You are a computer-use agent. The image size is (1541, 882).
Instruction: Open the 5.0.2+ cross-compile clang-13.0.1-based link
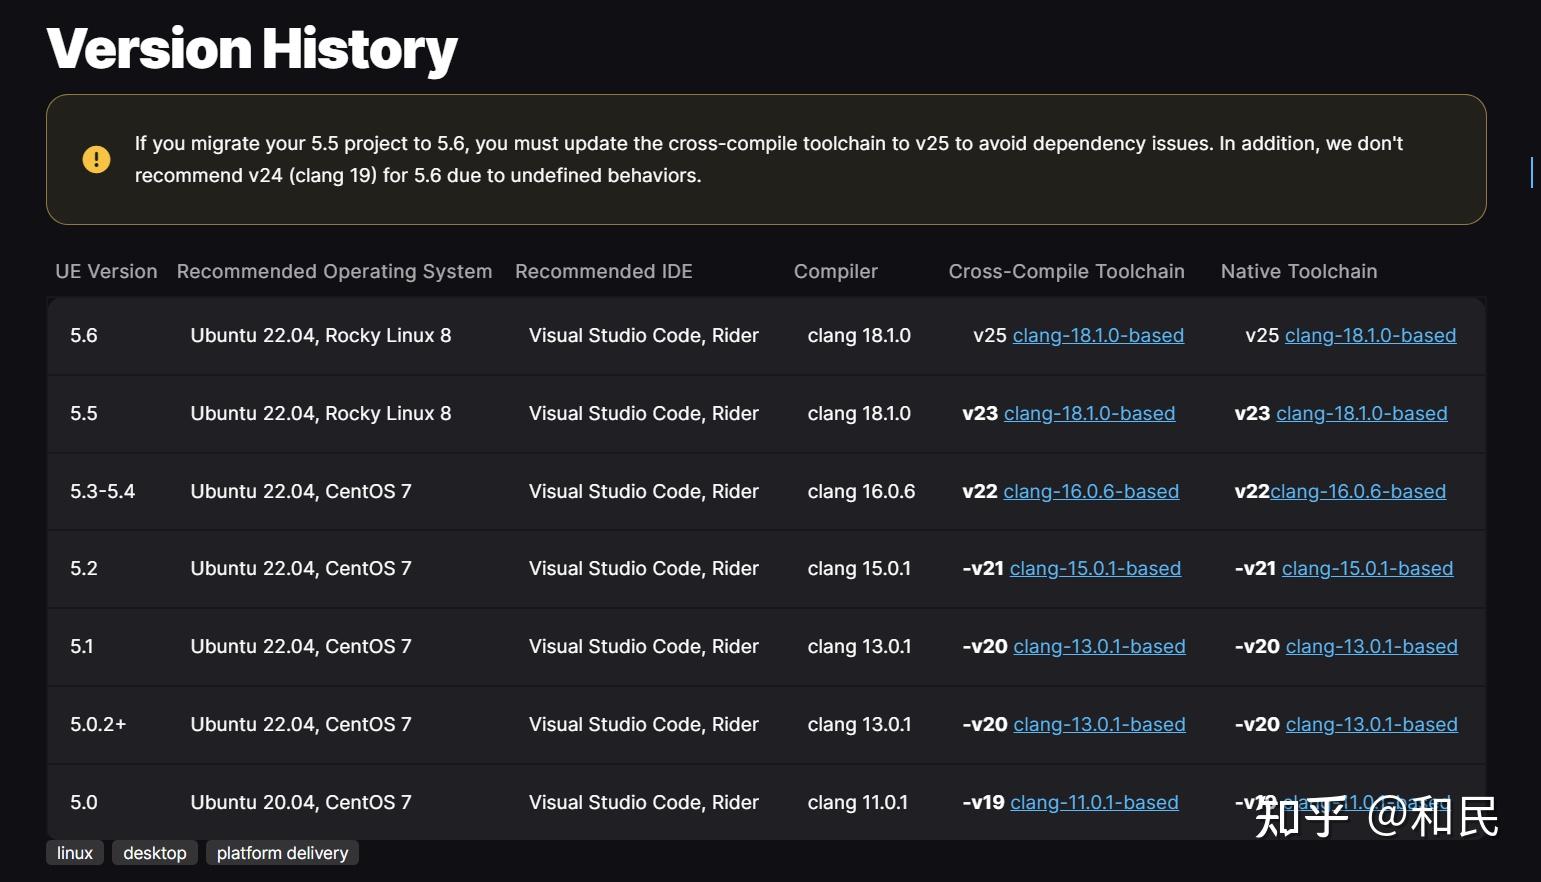pos(1099,725)
